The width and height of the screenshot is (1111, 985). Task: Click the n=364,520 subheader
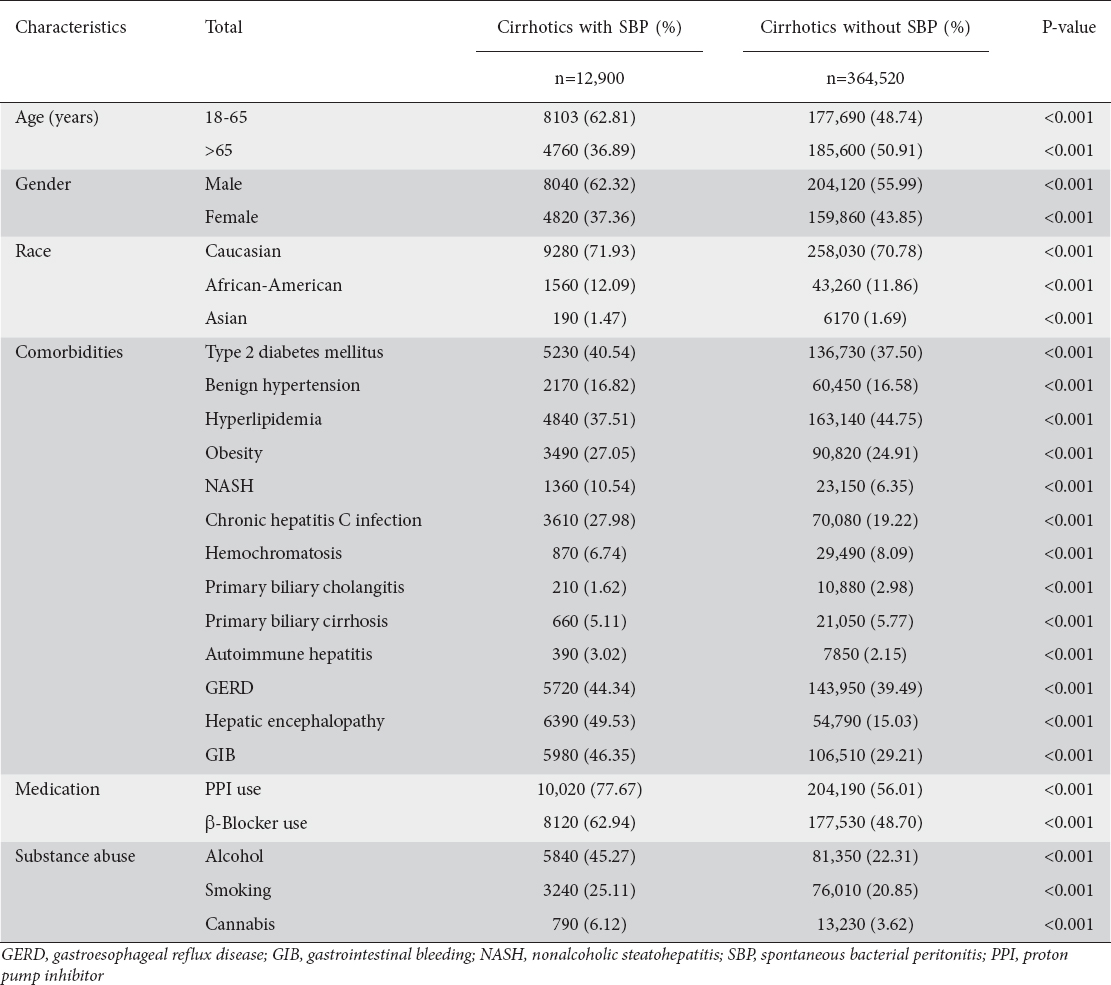click(865, 78)
